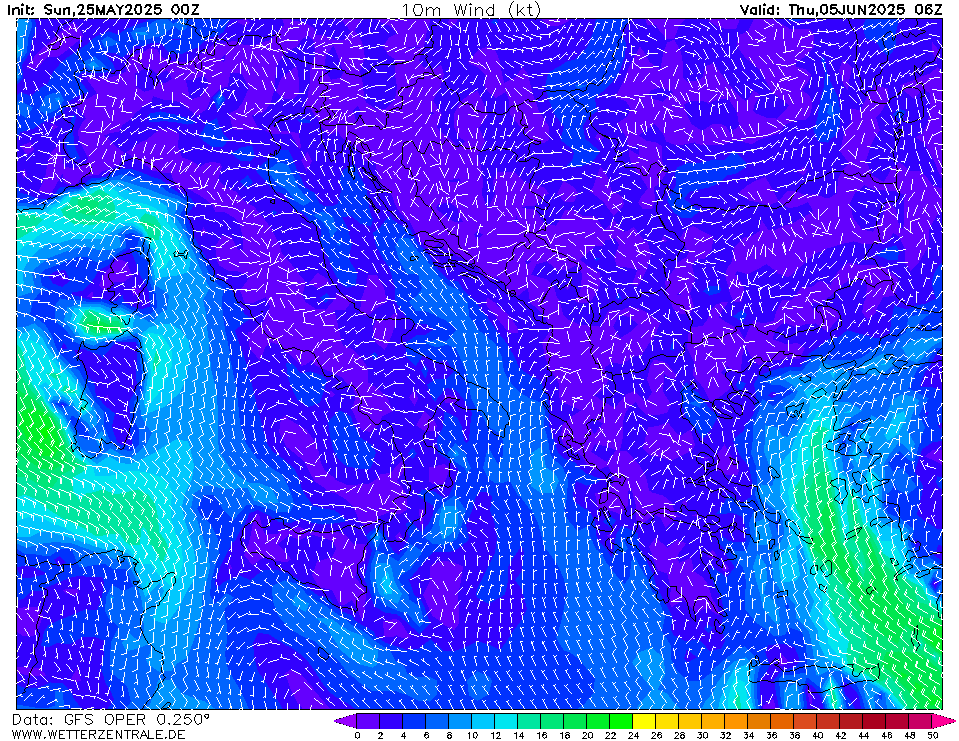The image size is (959, 741).
Task: Click the '10m Wind (kt)' title
Action: pyautogui.click(x=471, y=9)
